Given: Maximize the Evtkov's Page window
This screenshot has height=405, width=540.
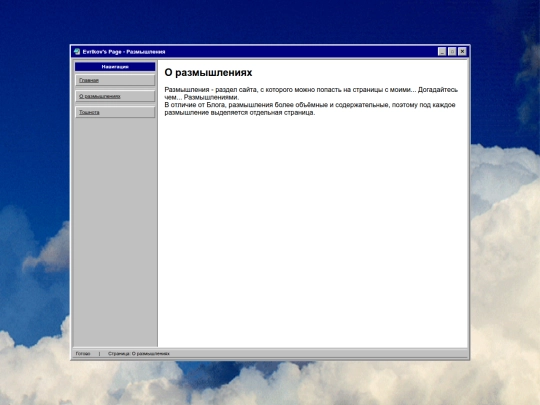Looking at the screenshot, I should click(452, 52).
